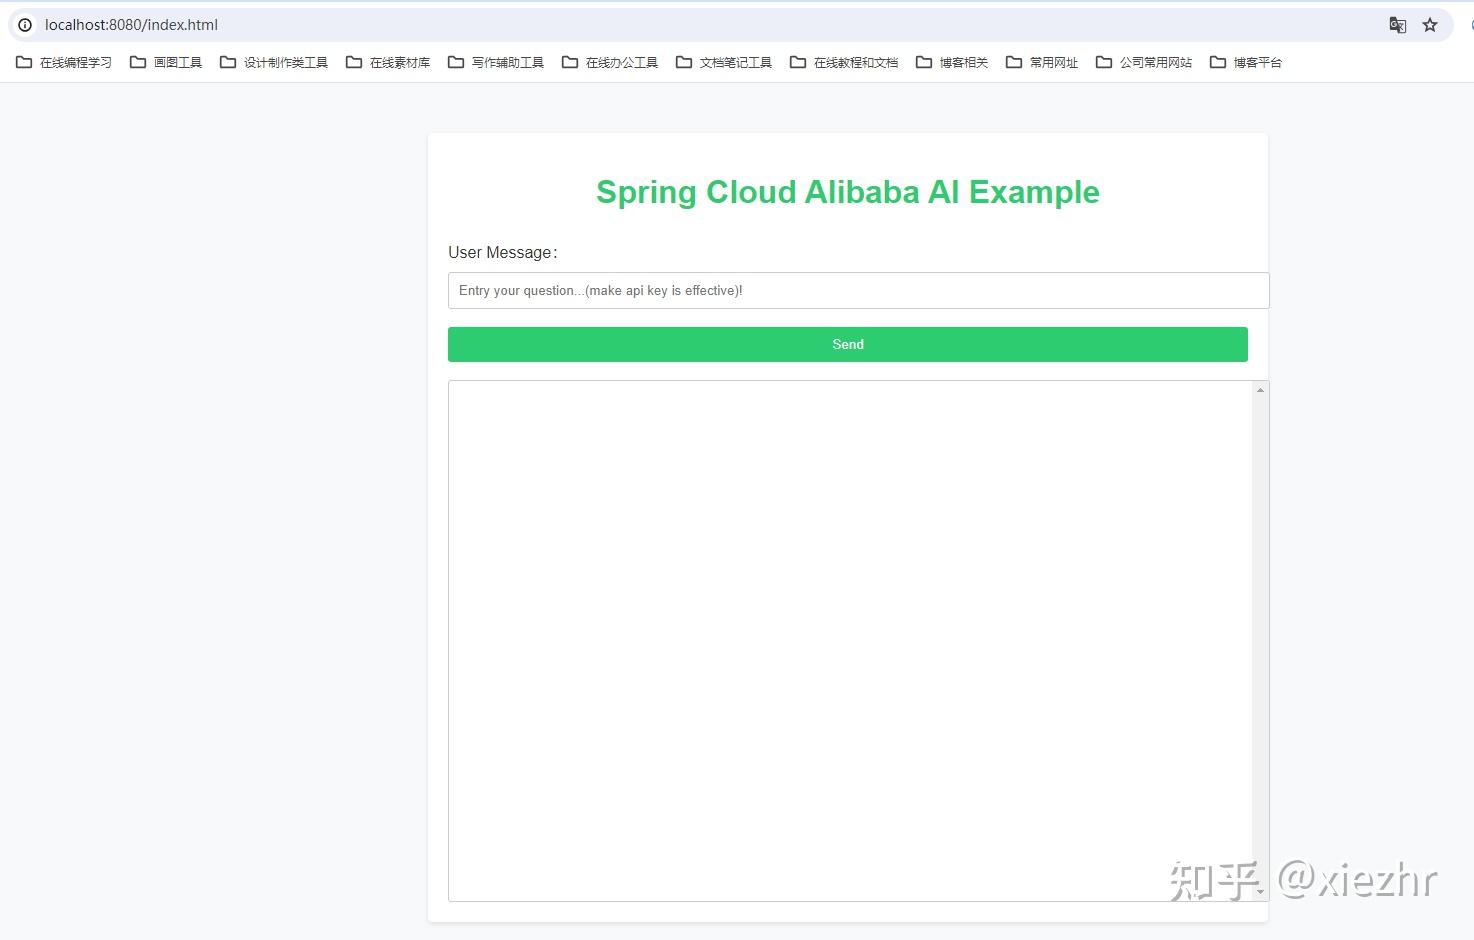Open the 博客相关 bookmark menu
This screenshot has width=1474, height=940.
tap(951, 61)
